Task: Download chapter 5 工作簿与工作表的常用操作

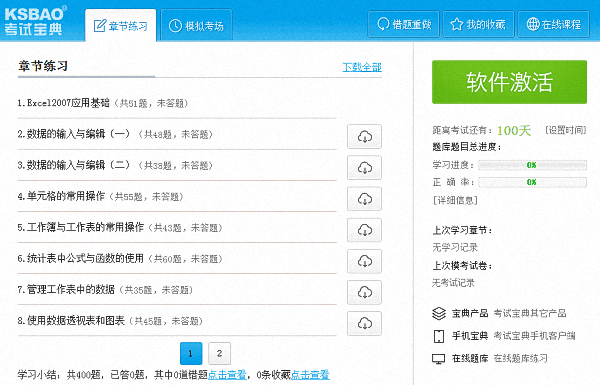Action: tap(364, 230)
